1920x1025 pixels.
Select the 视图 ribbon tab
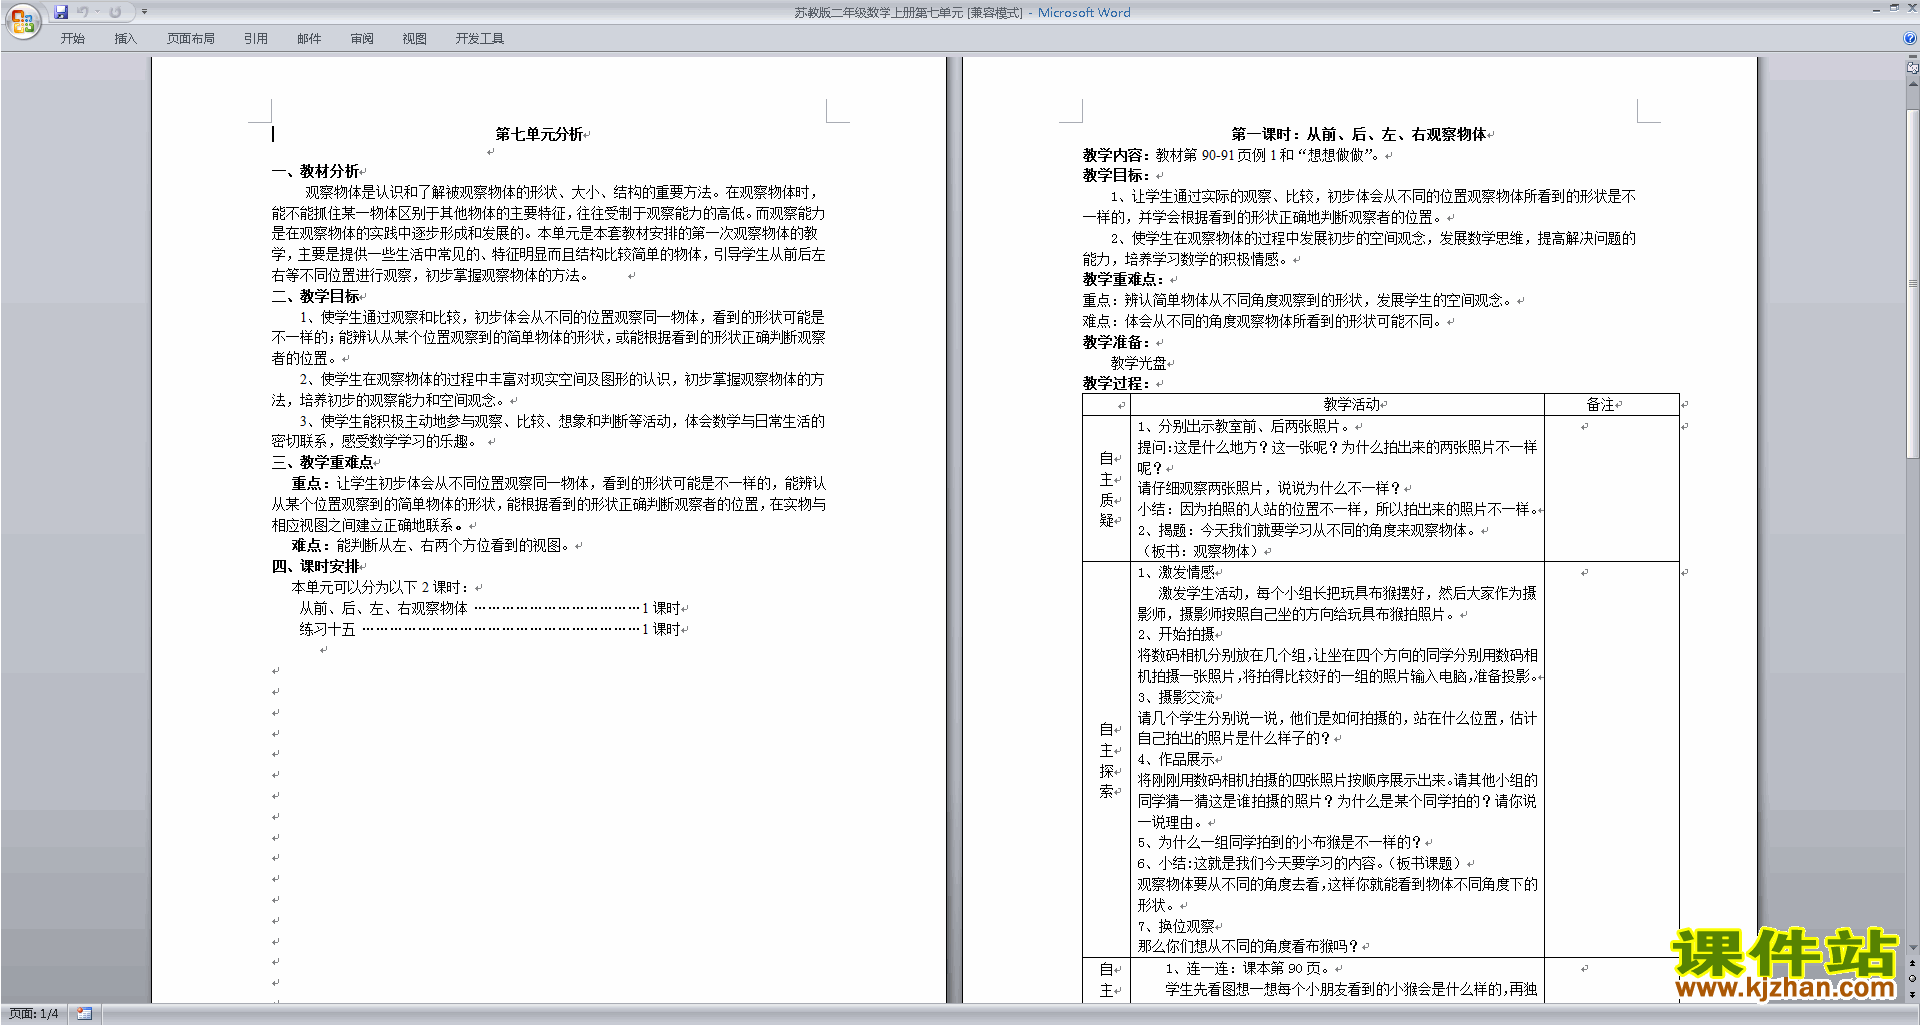(415, 39)
